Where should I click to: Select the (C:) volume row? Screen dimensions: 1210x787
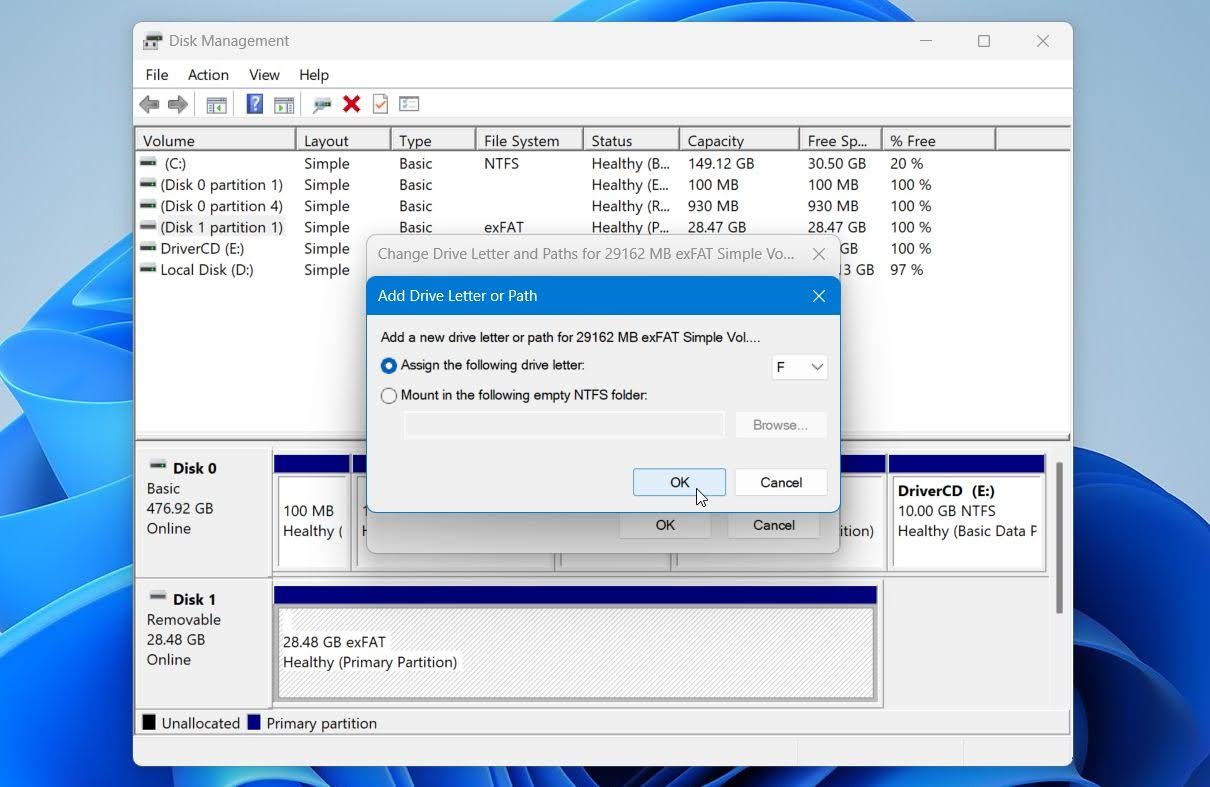[602, 164]
